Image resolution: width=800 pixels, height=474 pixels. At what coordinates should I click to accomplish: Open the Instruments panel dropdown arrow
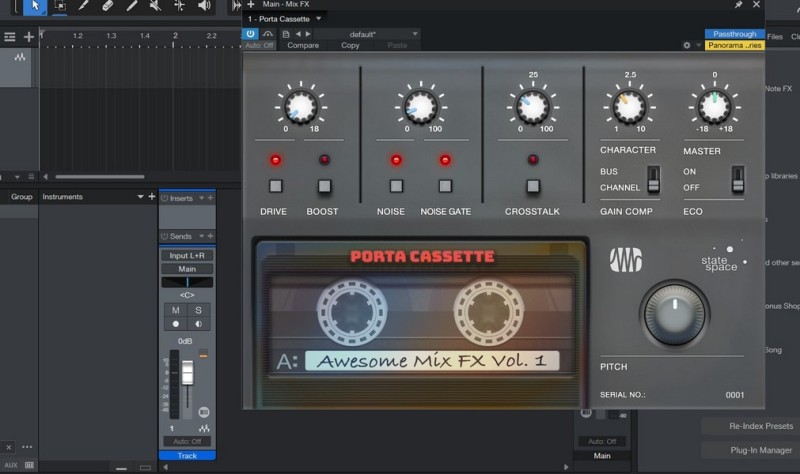point(140,196)
